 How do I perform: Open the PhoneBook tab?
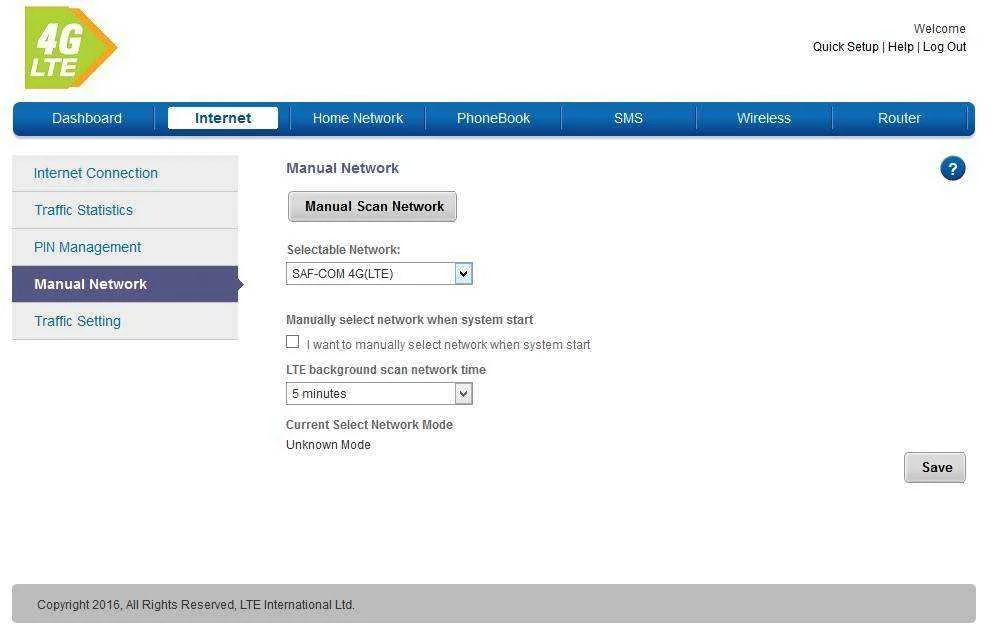493,118
